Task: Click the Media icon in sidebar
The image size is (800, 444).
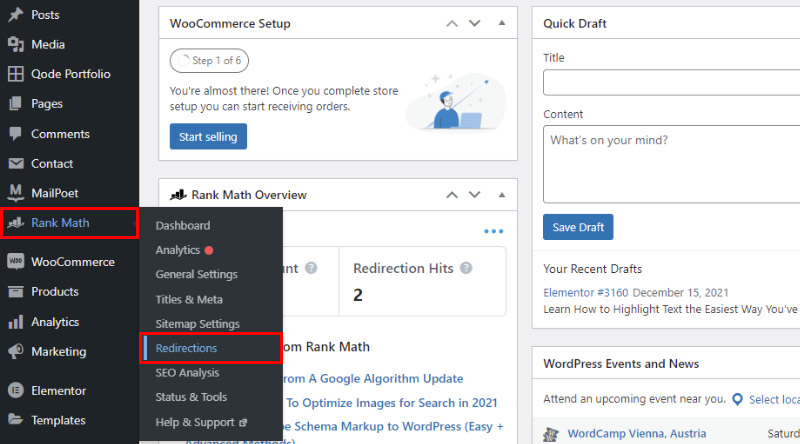Action: [x=16, y=44]
